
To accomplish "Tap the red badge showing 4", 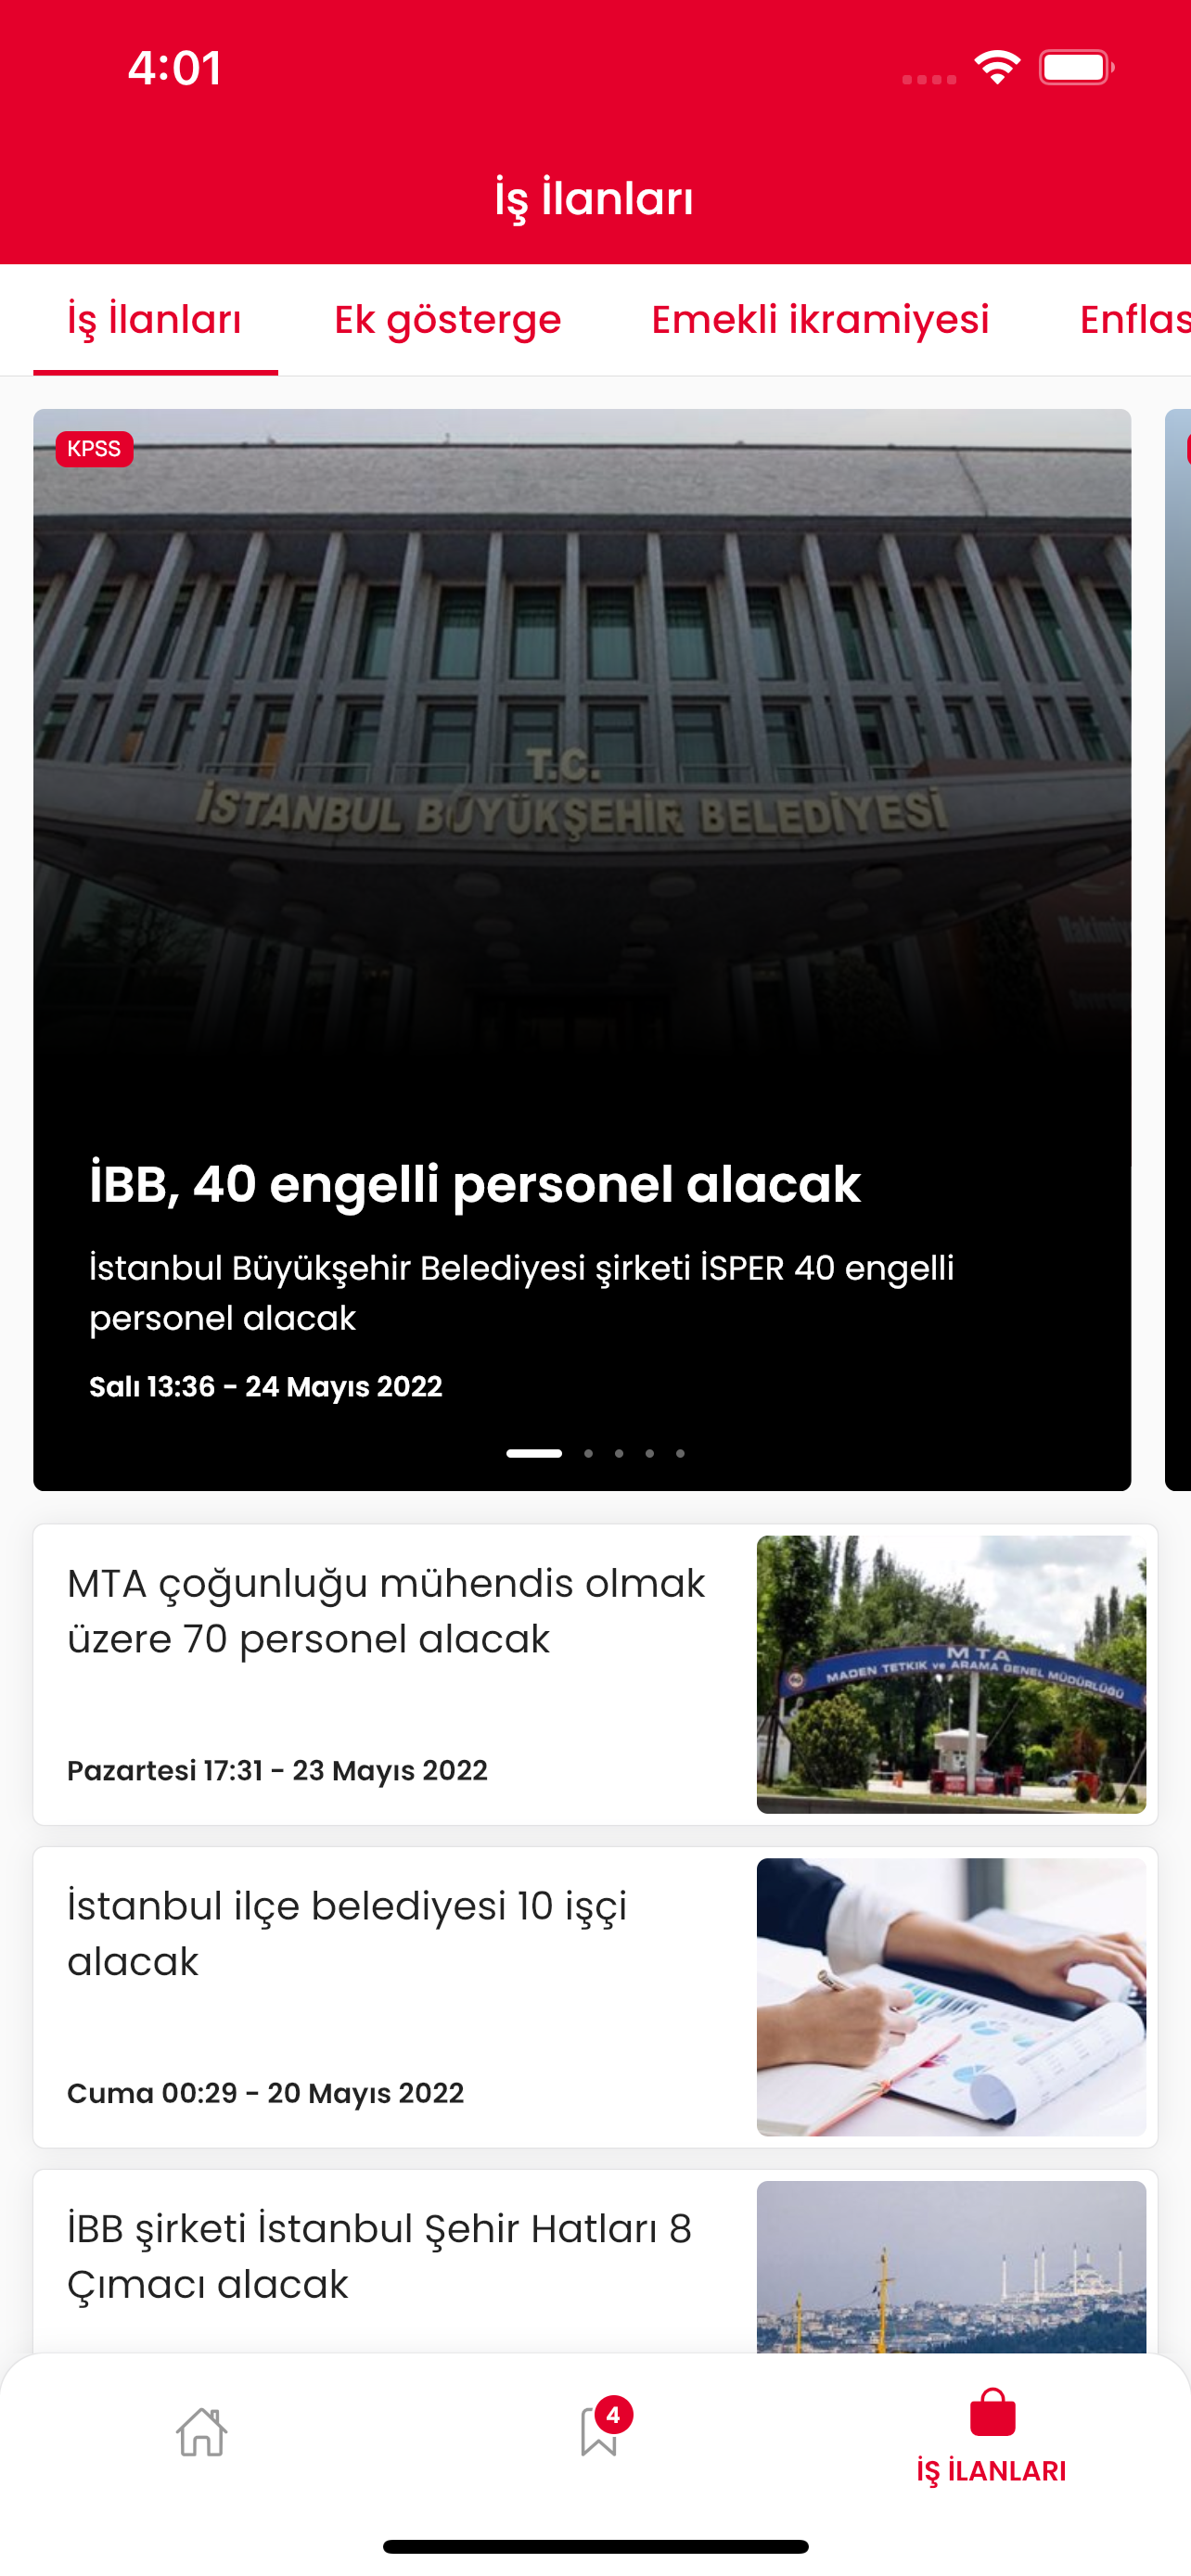I will (613, 2415).
